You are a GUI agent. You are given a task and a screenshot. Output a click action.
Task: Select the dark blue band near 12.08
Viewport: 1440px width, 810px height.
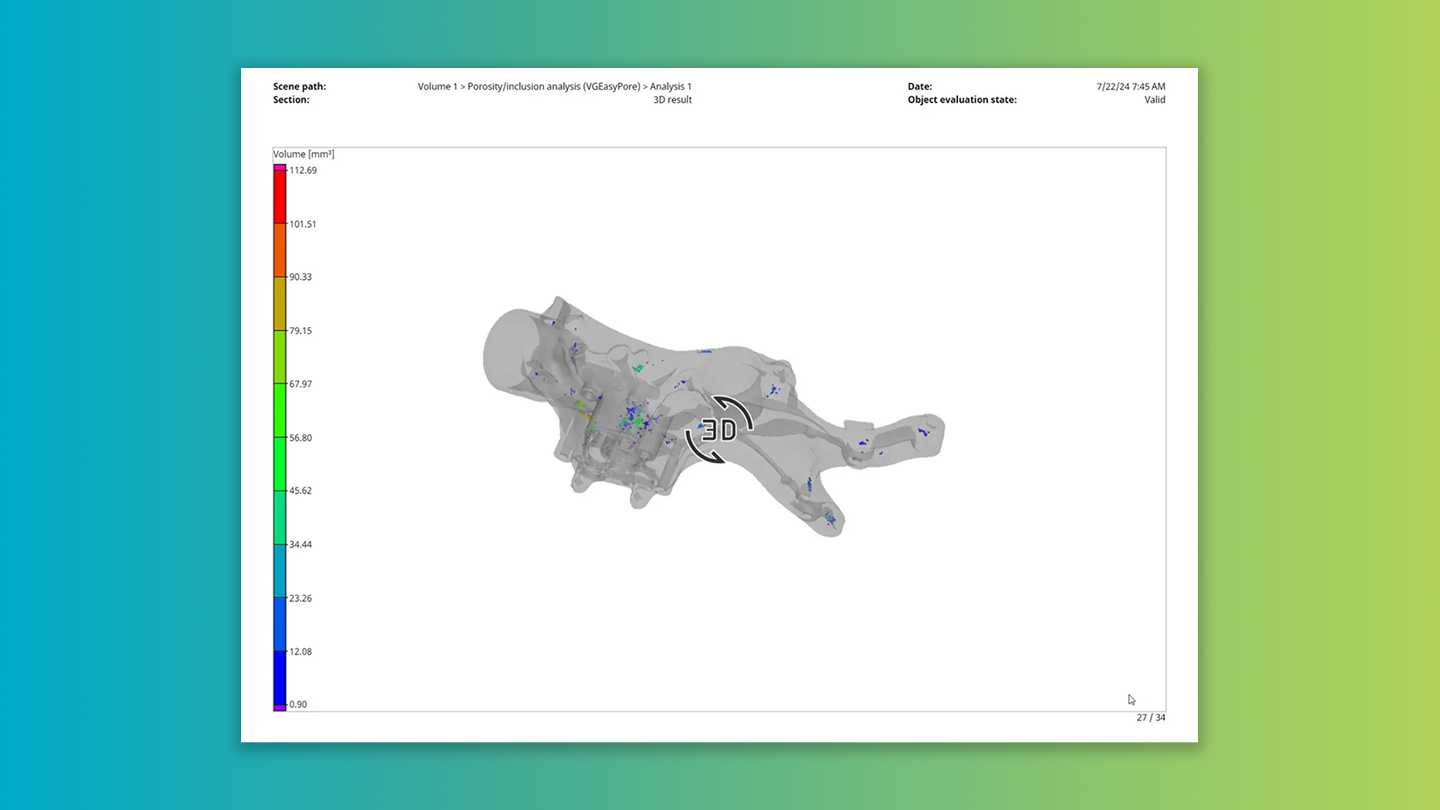click(280, 678)
